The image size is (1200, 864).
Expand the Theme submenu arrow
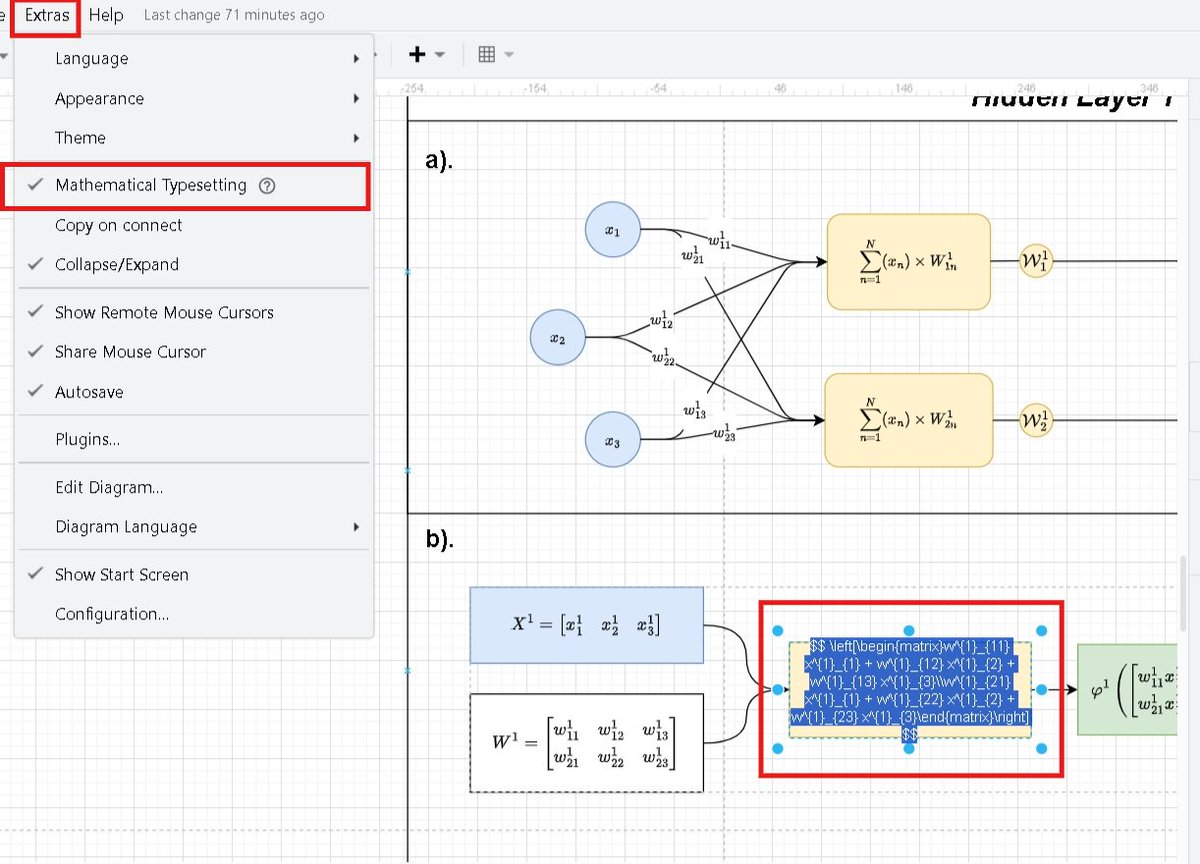[356, 138]
